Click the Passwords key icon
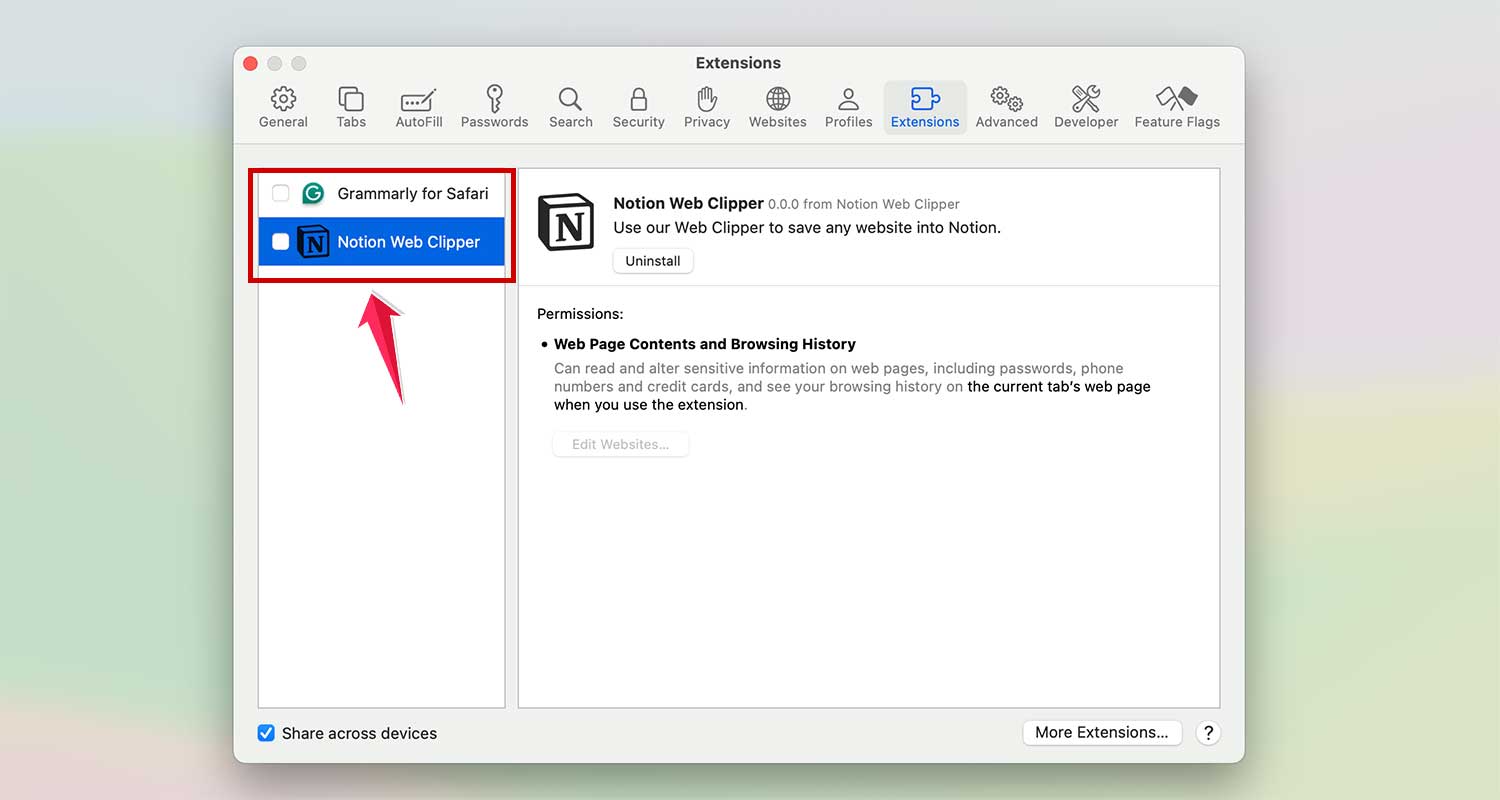 [x=494, y=105]
